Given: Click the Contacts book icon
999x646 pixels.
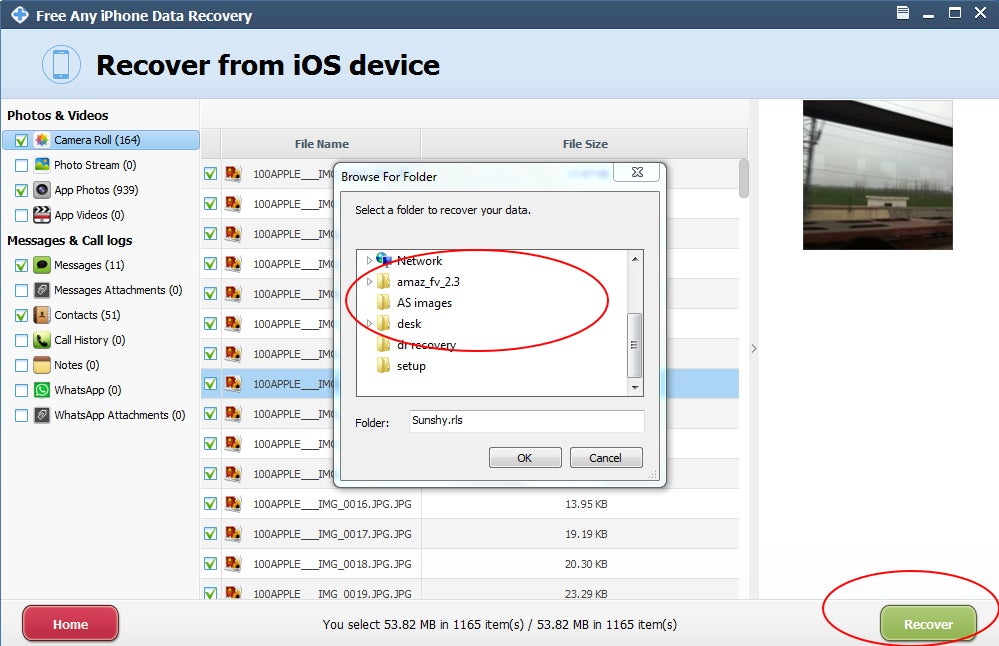Looking at the screenshot, I should coord(42,315).
